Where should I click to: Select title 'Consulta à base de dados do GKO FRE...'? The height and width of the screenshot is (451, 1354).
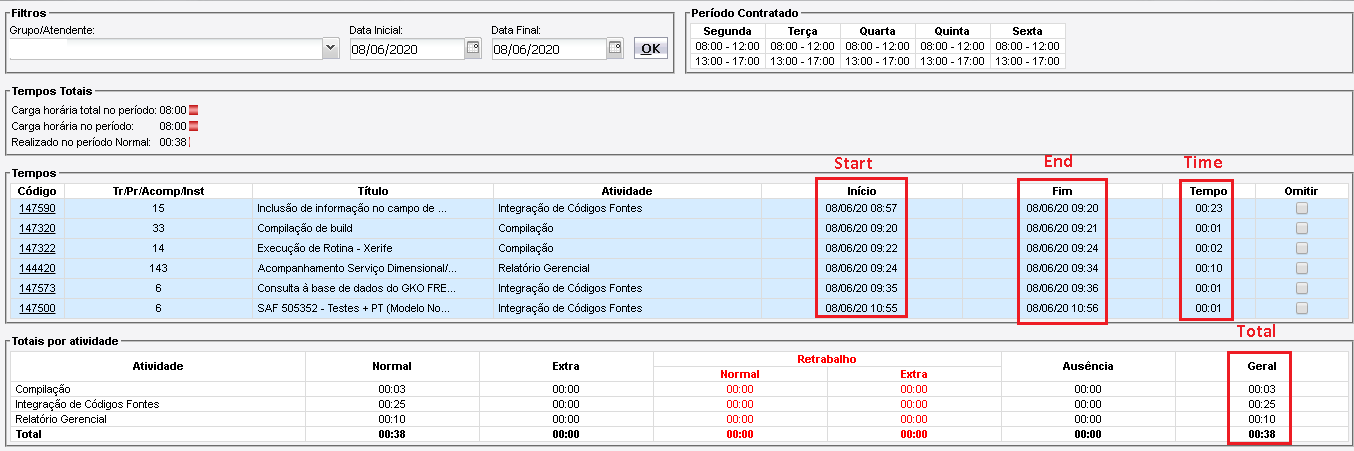tap(355, 288)
